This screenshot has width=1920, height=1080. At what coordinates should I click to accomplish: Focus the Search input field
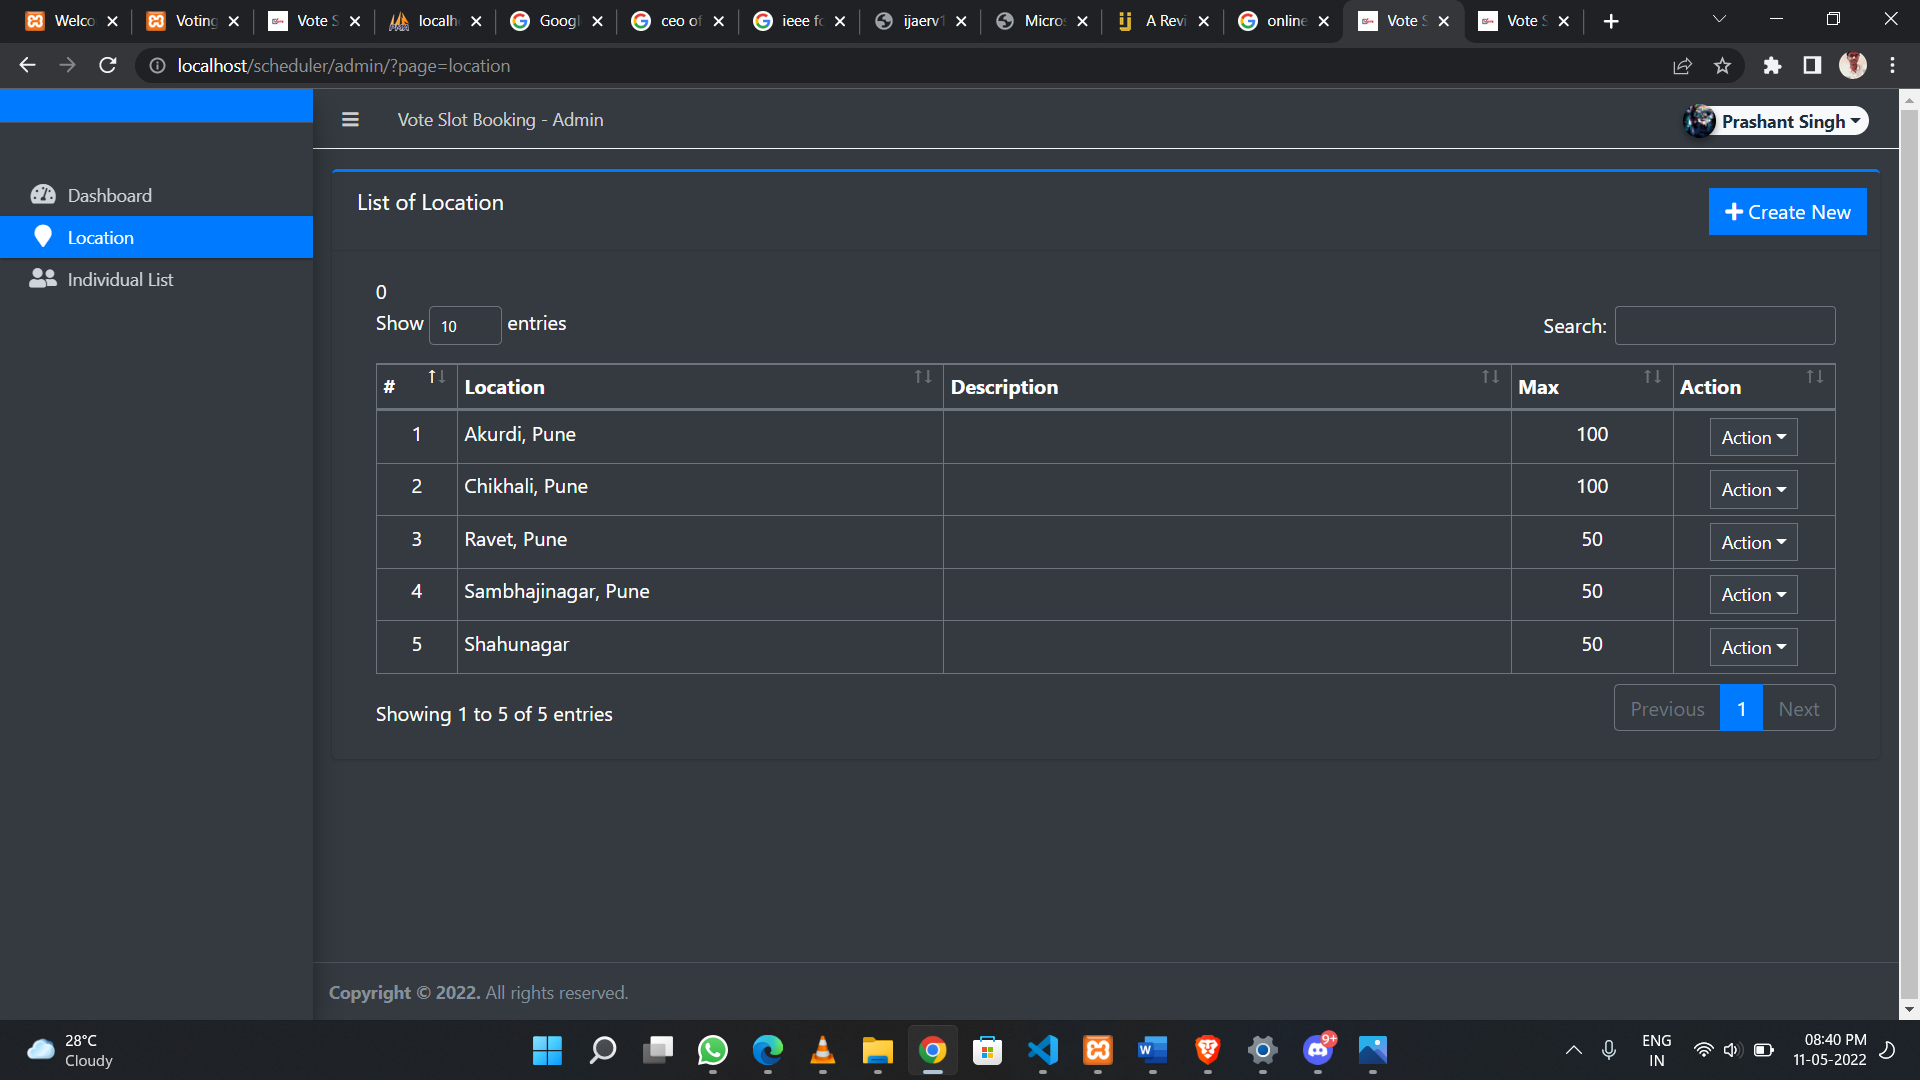[1725, 326]
